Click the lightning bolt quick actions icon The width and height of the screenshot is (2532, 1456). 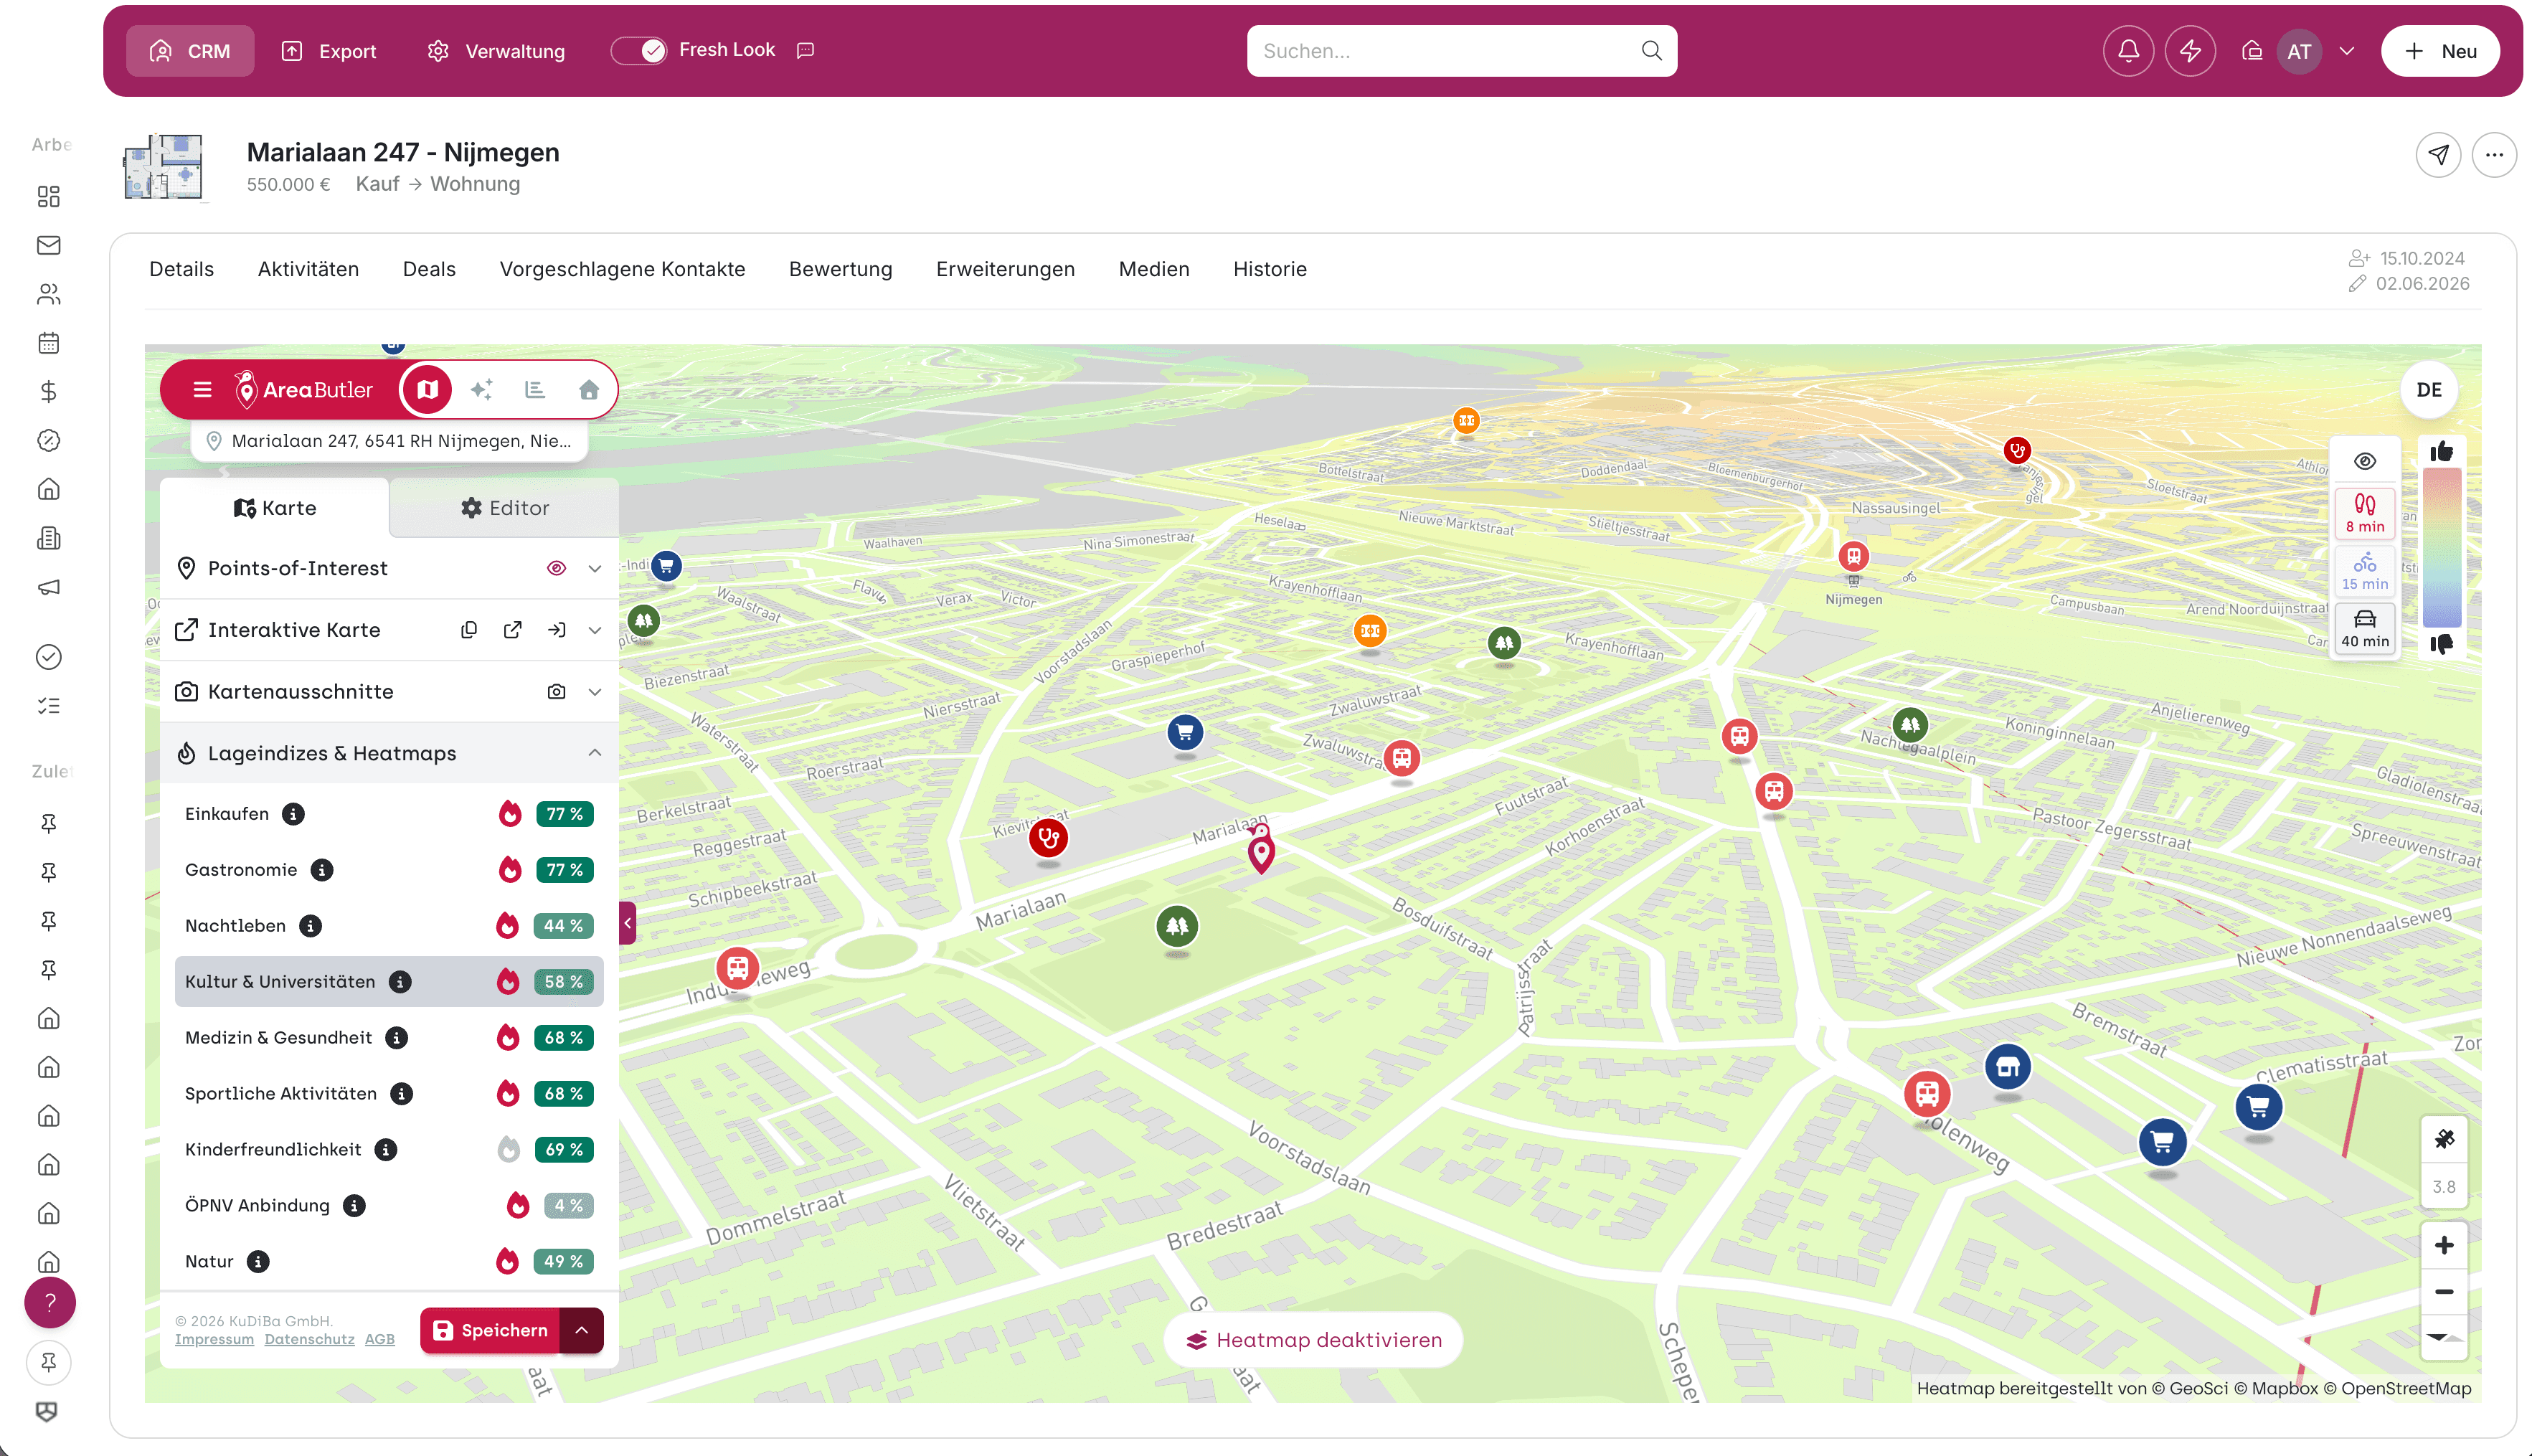2190,51
